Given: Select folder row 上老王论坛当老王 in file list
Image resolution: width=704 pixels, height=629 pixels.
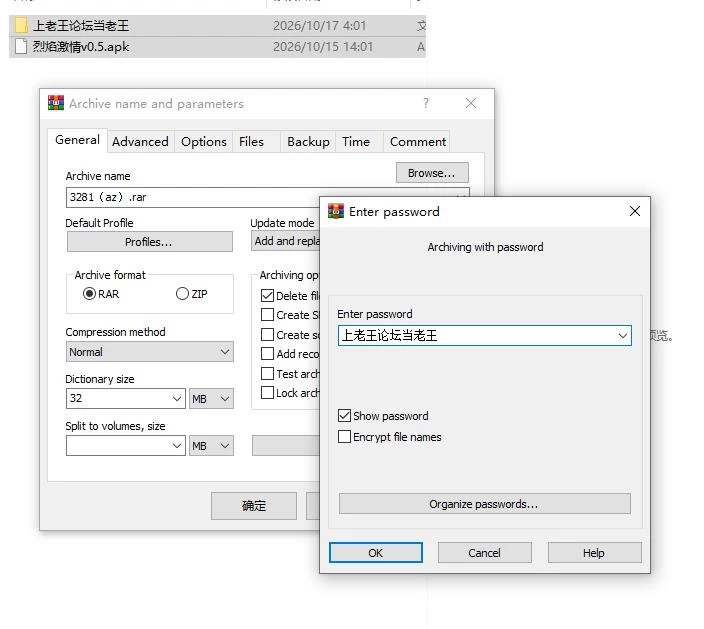Looking at the screenshot, I should pyautogui.click(x=217, y=26).
